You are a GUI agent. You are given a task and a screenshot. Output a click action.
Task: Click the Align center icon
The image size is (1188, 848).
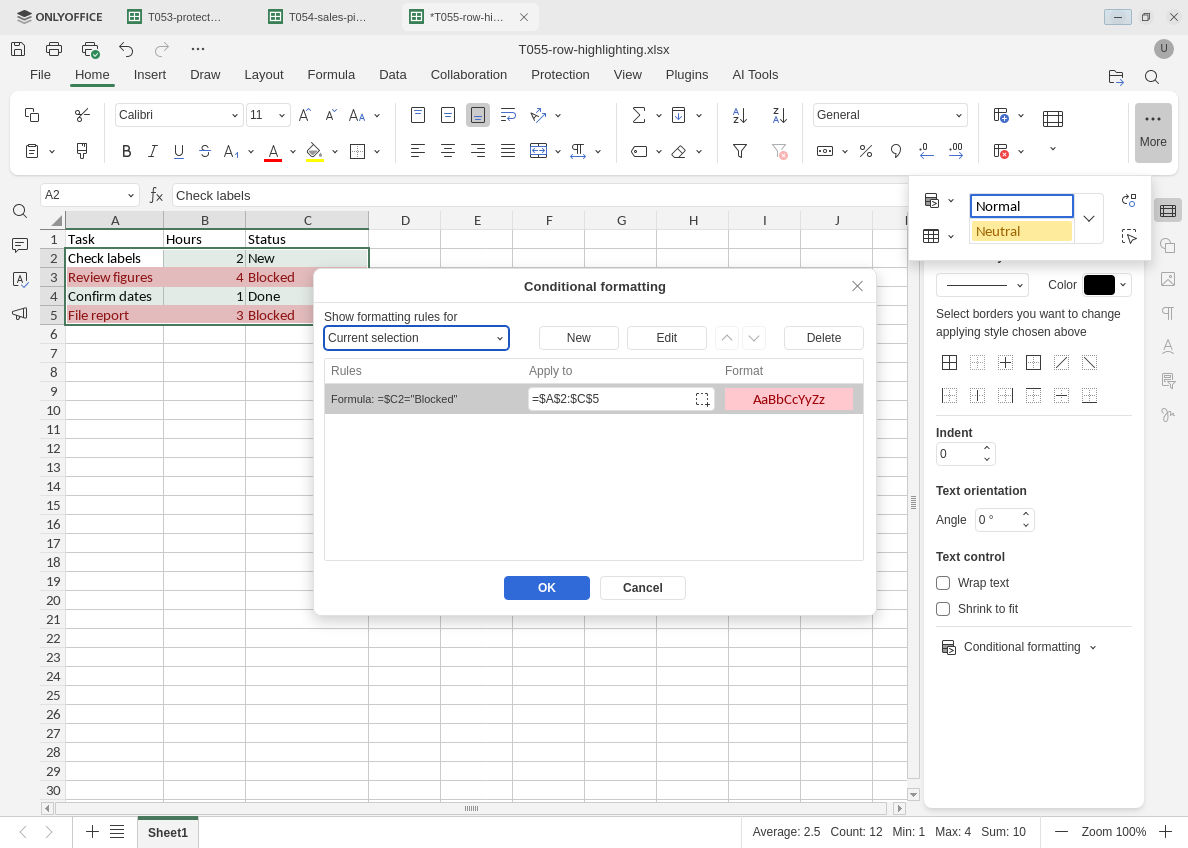pyautogui.click(x=448, y=151)
